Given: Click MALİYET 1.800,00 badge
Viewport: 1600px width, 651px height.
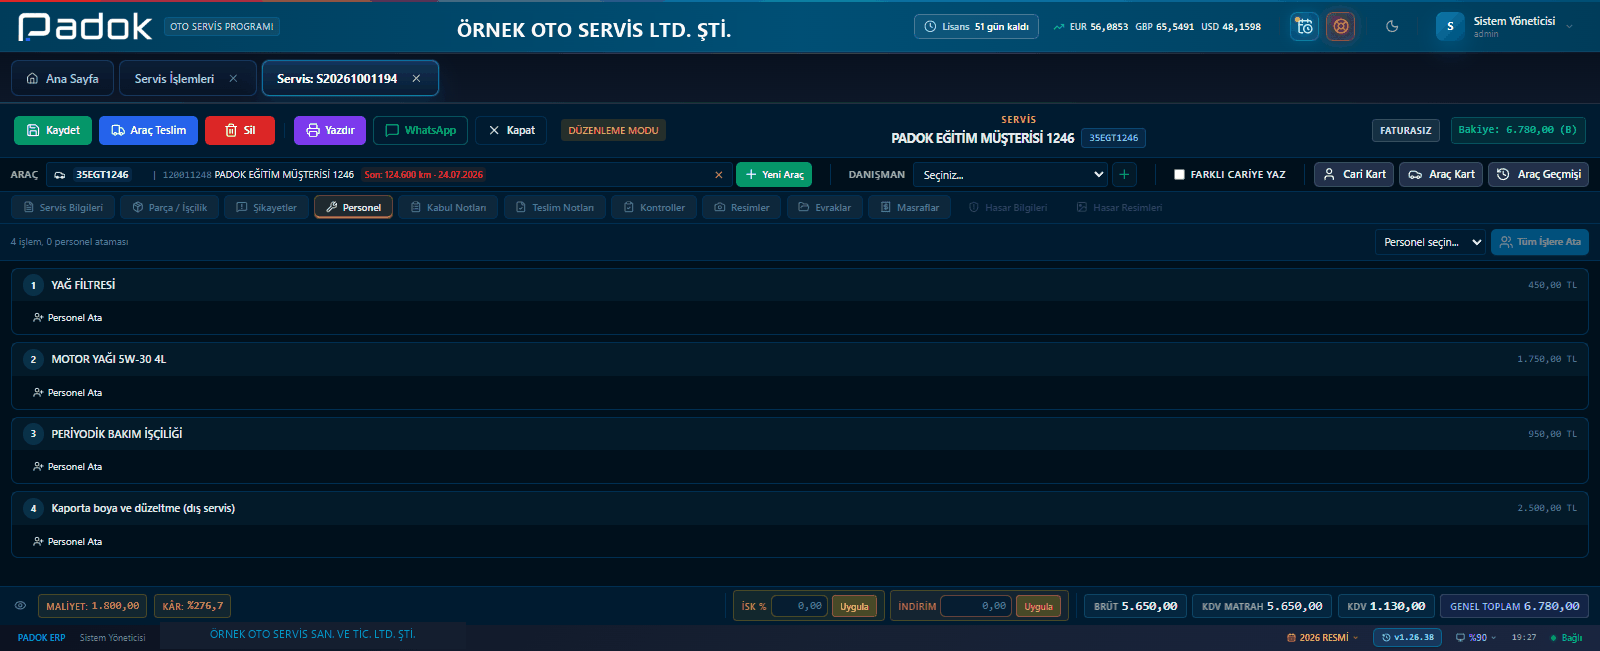Looking at the screenshot, I should (x=93, y=606).
